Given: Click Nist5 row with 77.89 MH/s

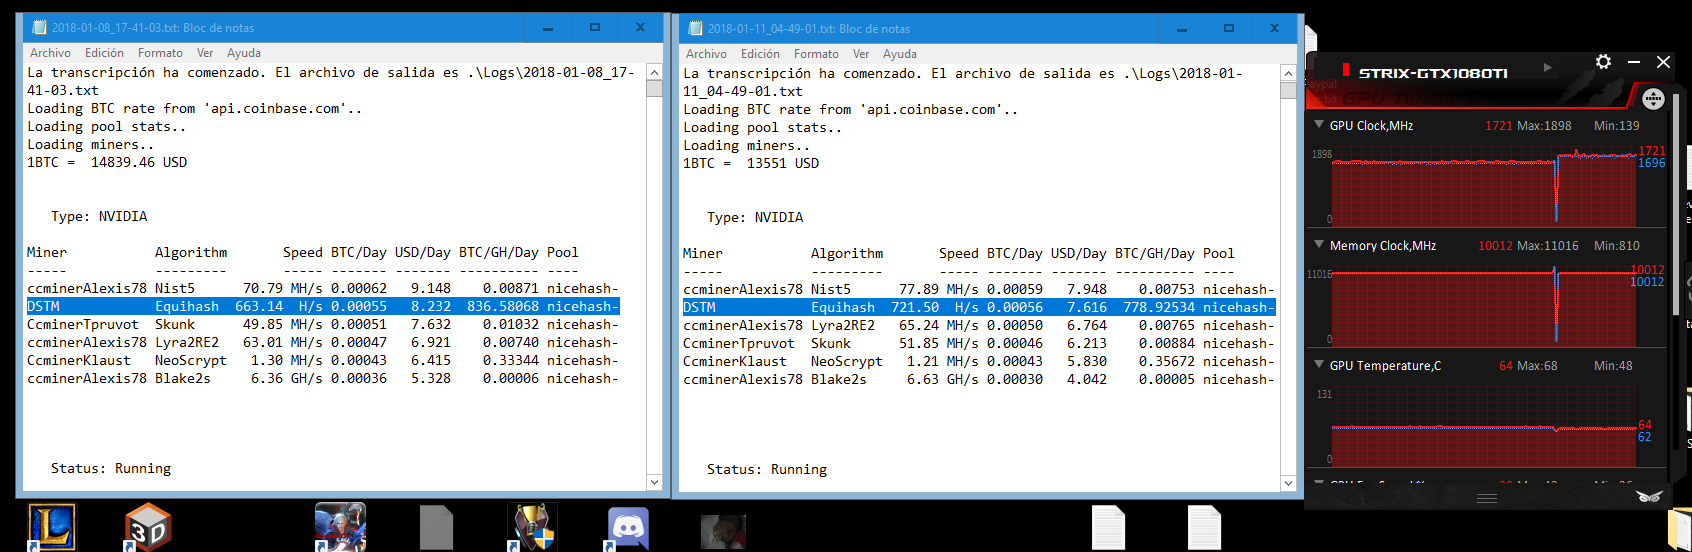Looking at the screenshot, I should point(979,289).
